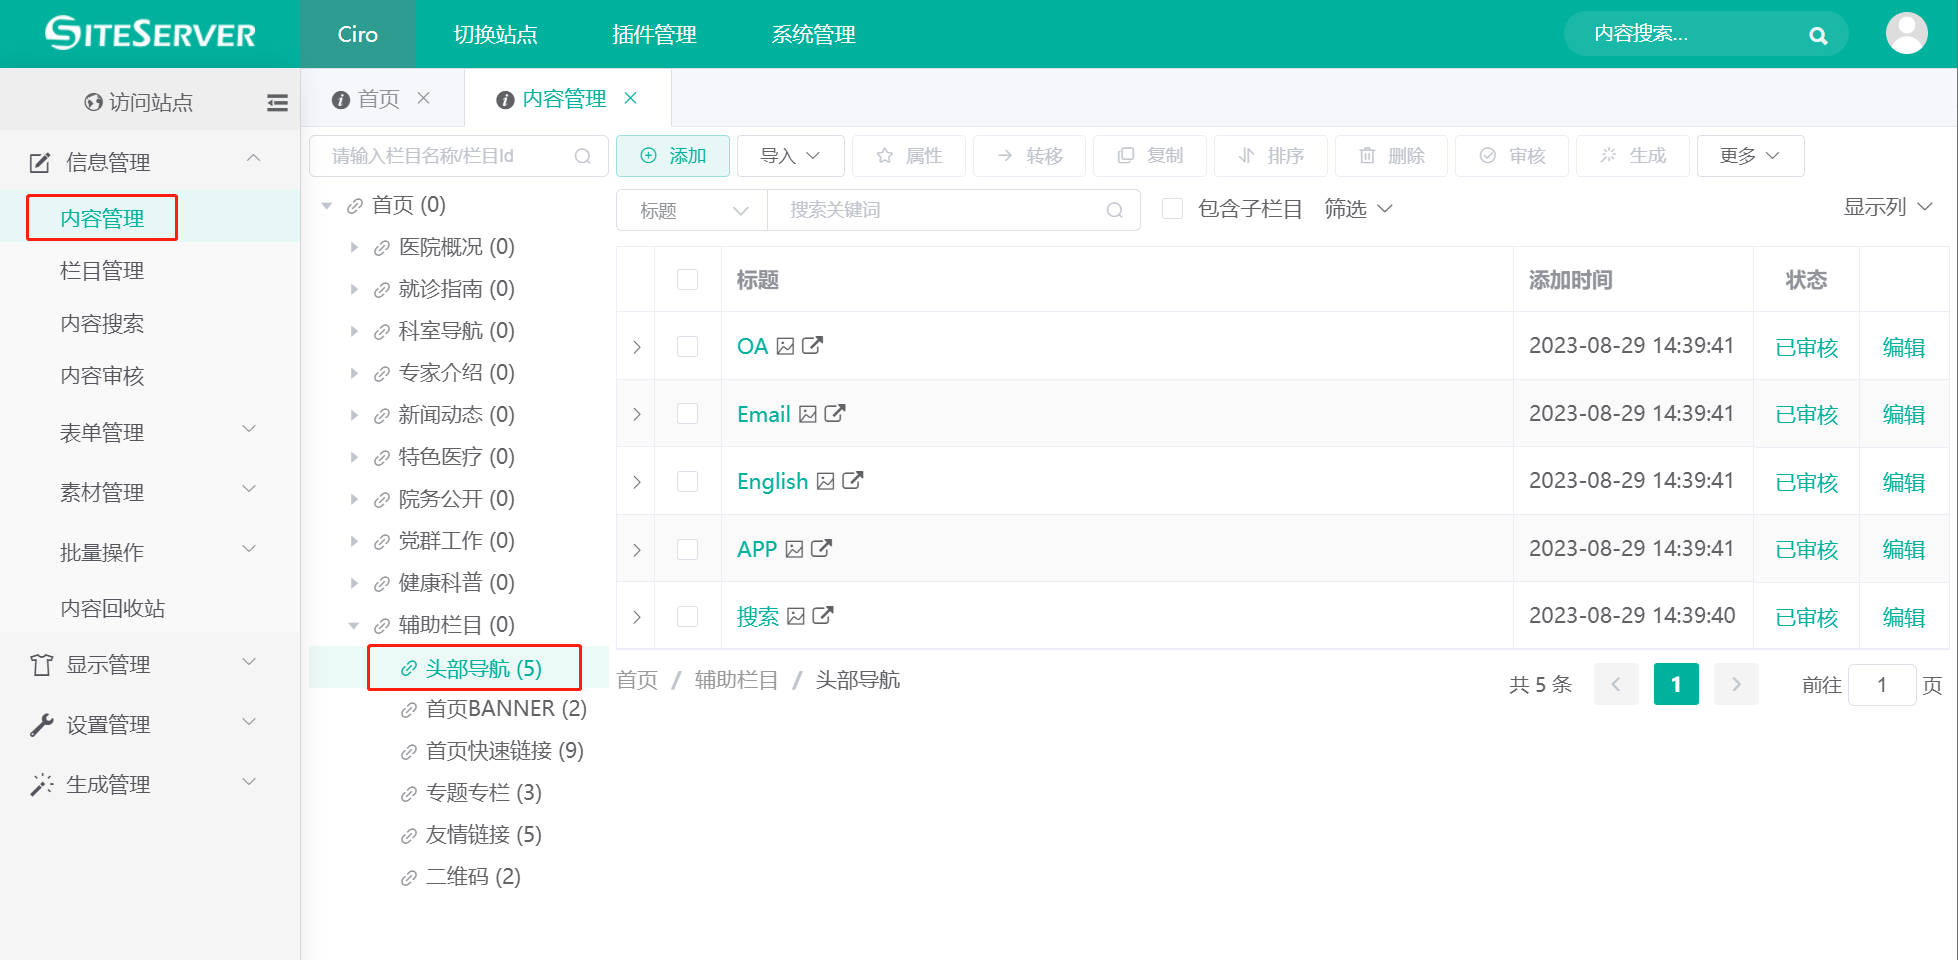The height and width of the screenshot is (960, 1958).
Task: Click the 转移 (transfer) toolbar icon
Action: (1029, 156)
